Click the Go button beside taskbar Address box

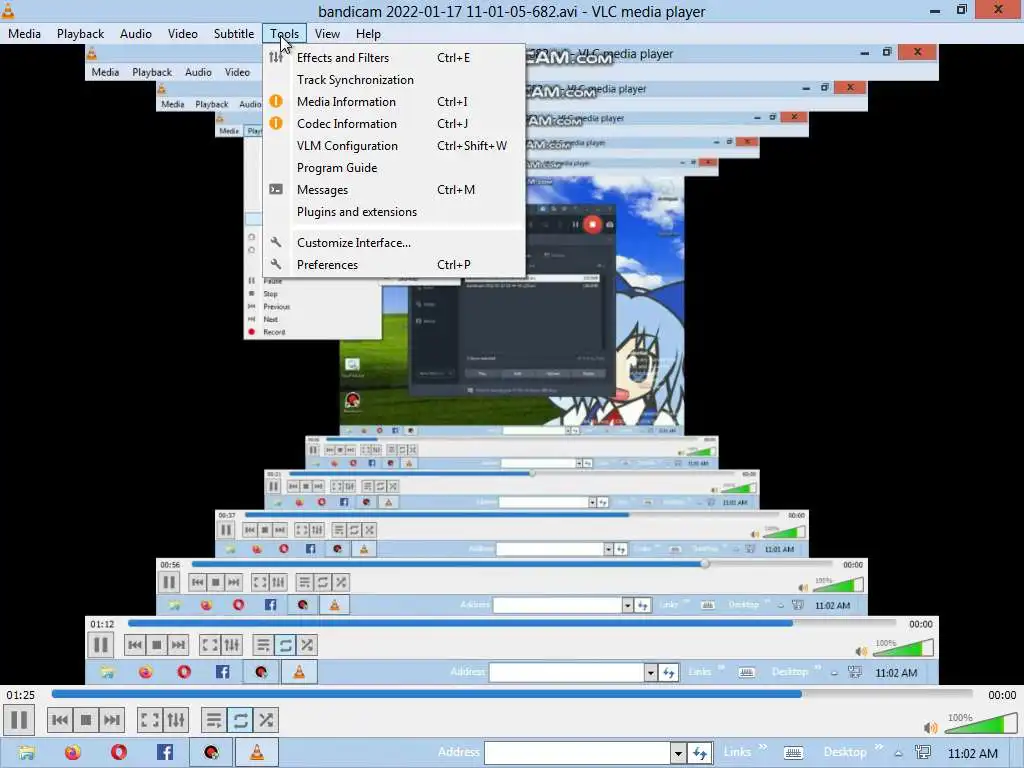[699, 754]
